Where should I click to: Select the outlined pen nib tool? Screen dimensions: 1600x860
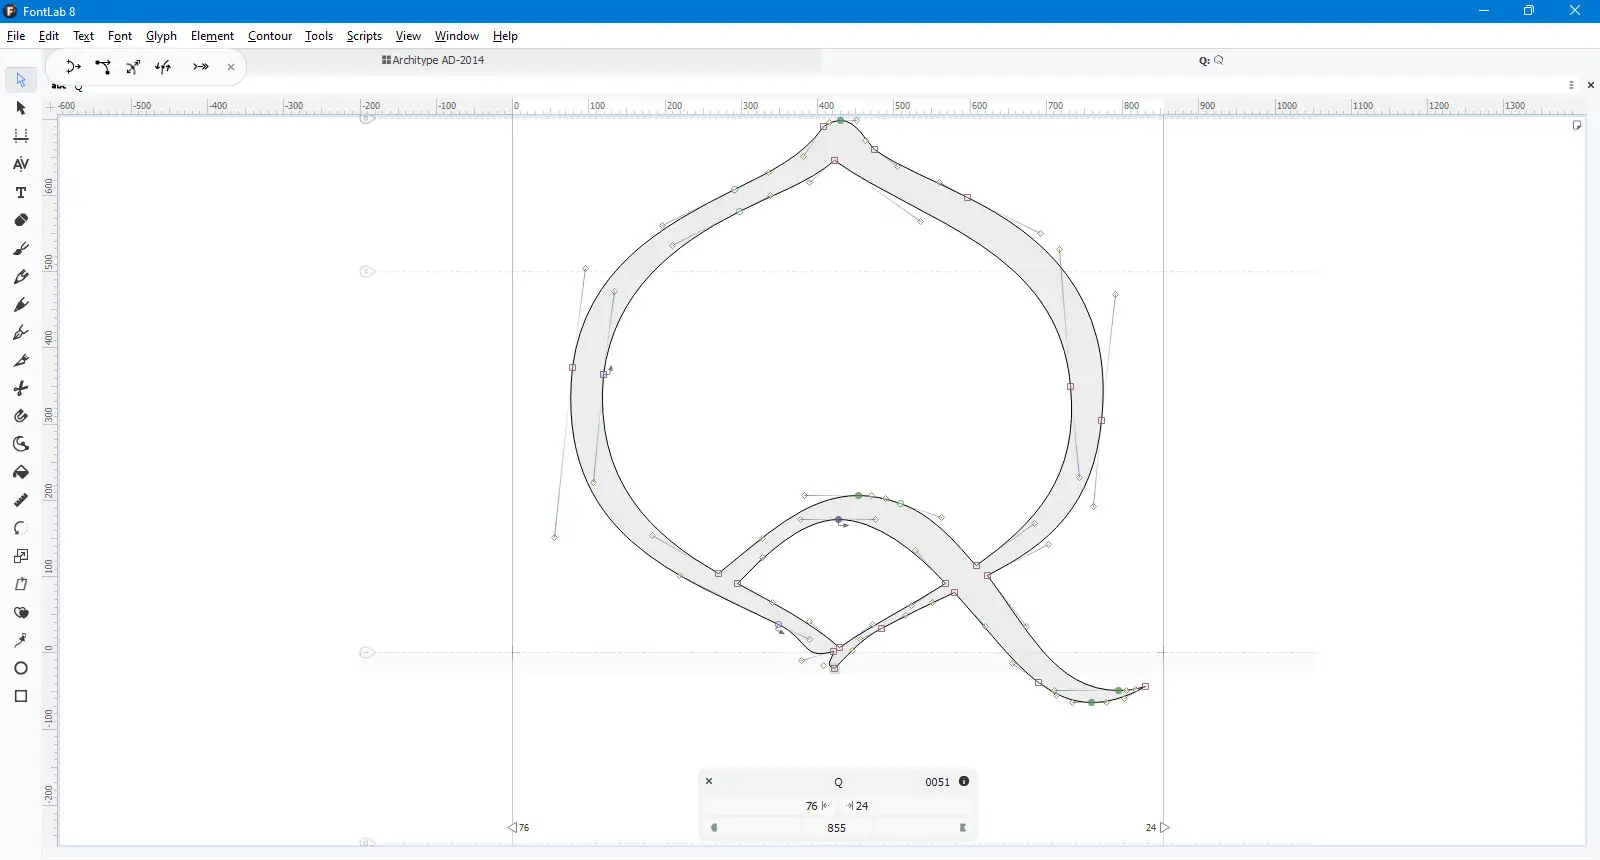(21, 332)
